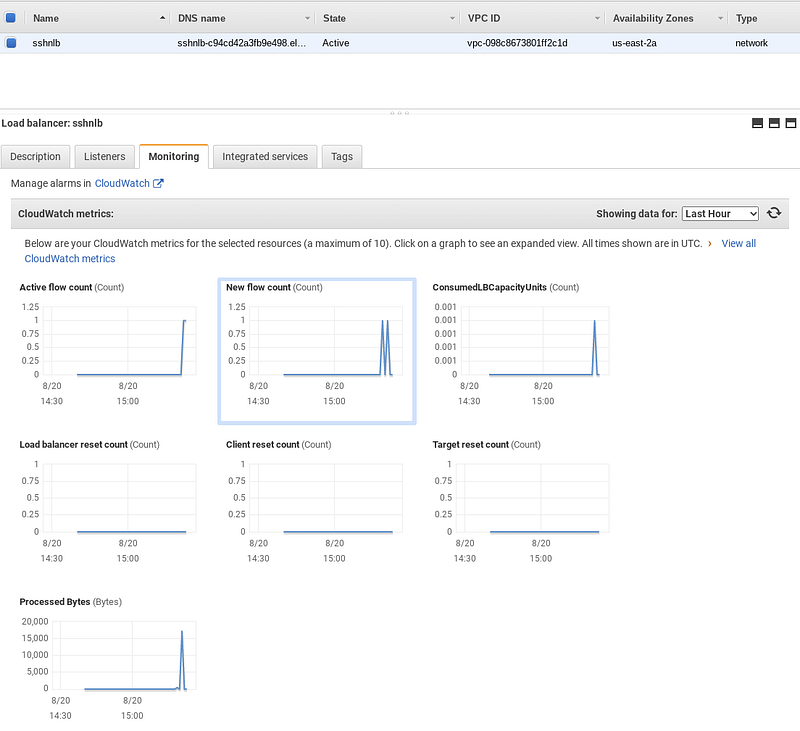Image resolution: width=800 pixels, height=731 pixels.
Task: Open the Integrated services tab
Action: pyautogui.click(x=265, y=157)
